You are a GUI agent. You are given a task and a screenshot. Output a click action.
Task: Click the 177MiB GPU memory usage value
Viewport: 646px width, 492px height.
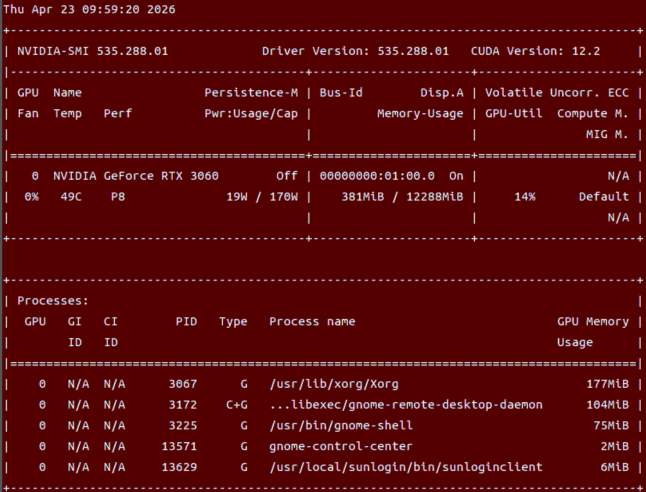tap(607, 384)
